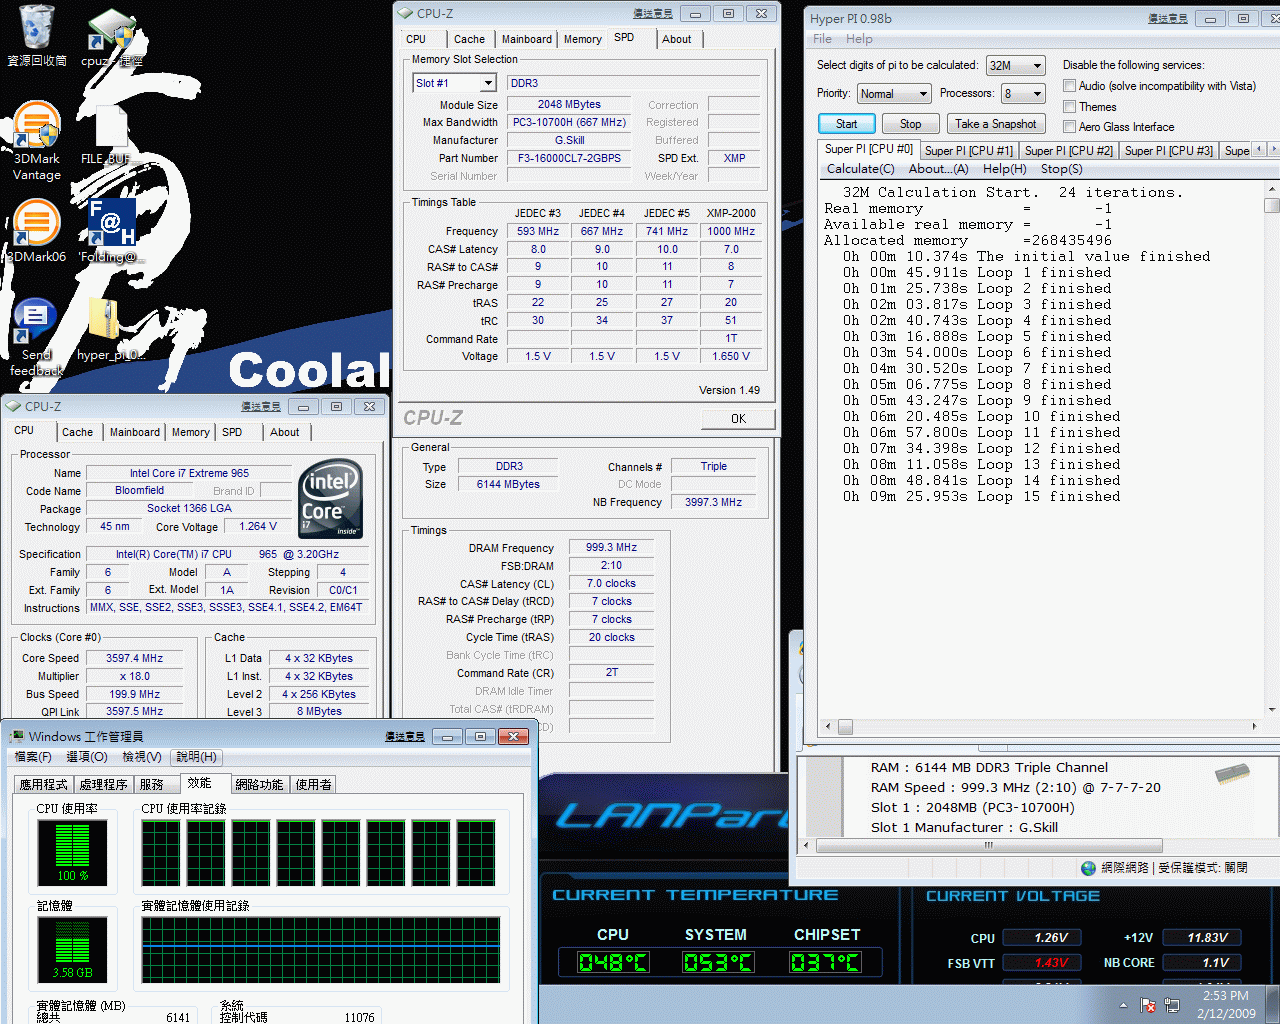Click the RAM info panel horizontal scrollbar
The image size is (1280, 1024).
pos(989,845)
